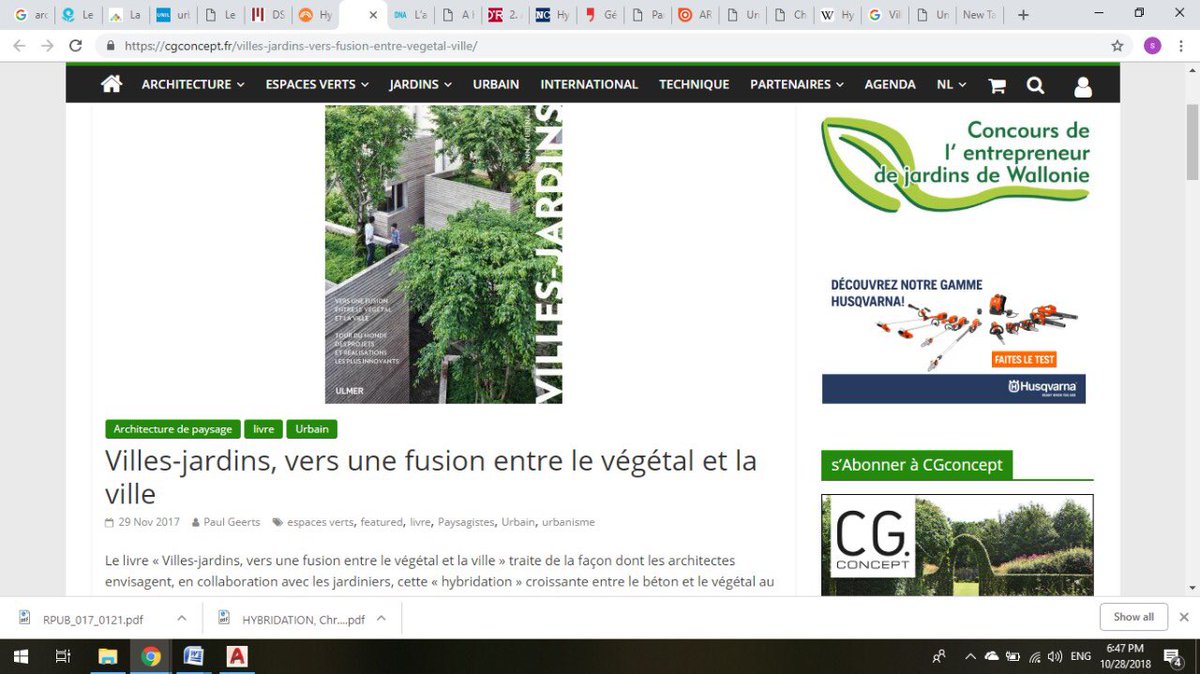Open the 'featured' tag link
Viewport: 1200px width, 674px height.
point(381,522)
